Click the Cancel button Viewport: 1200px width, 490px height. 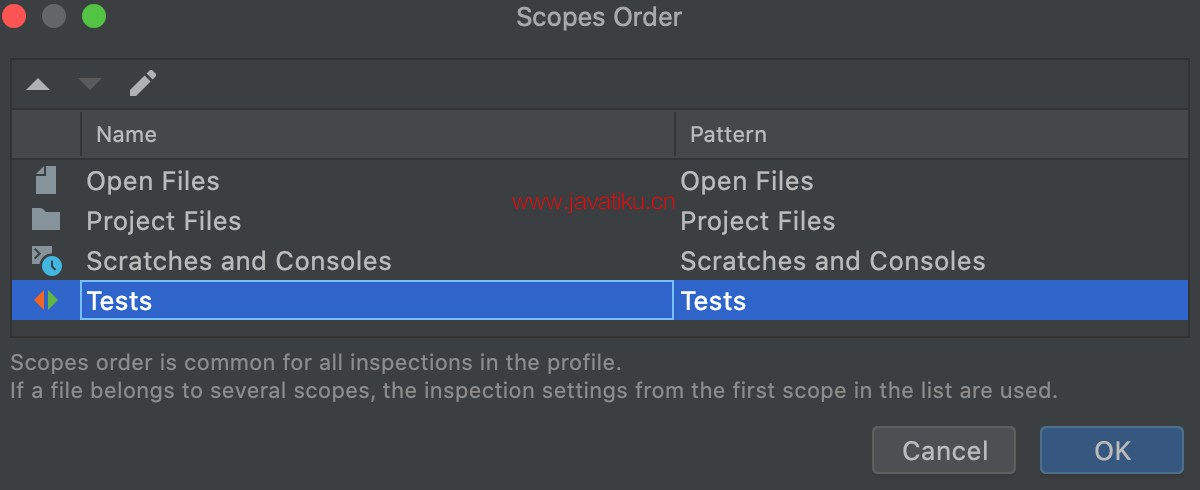tap(944, 450)
